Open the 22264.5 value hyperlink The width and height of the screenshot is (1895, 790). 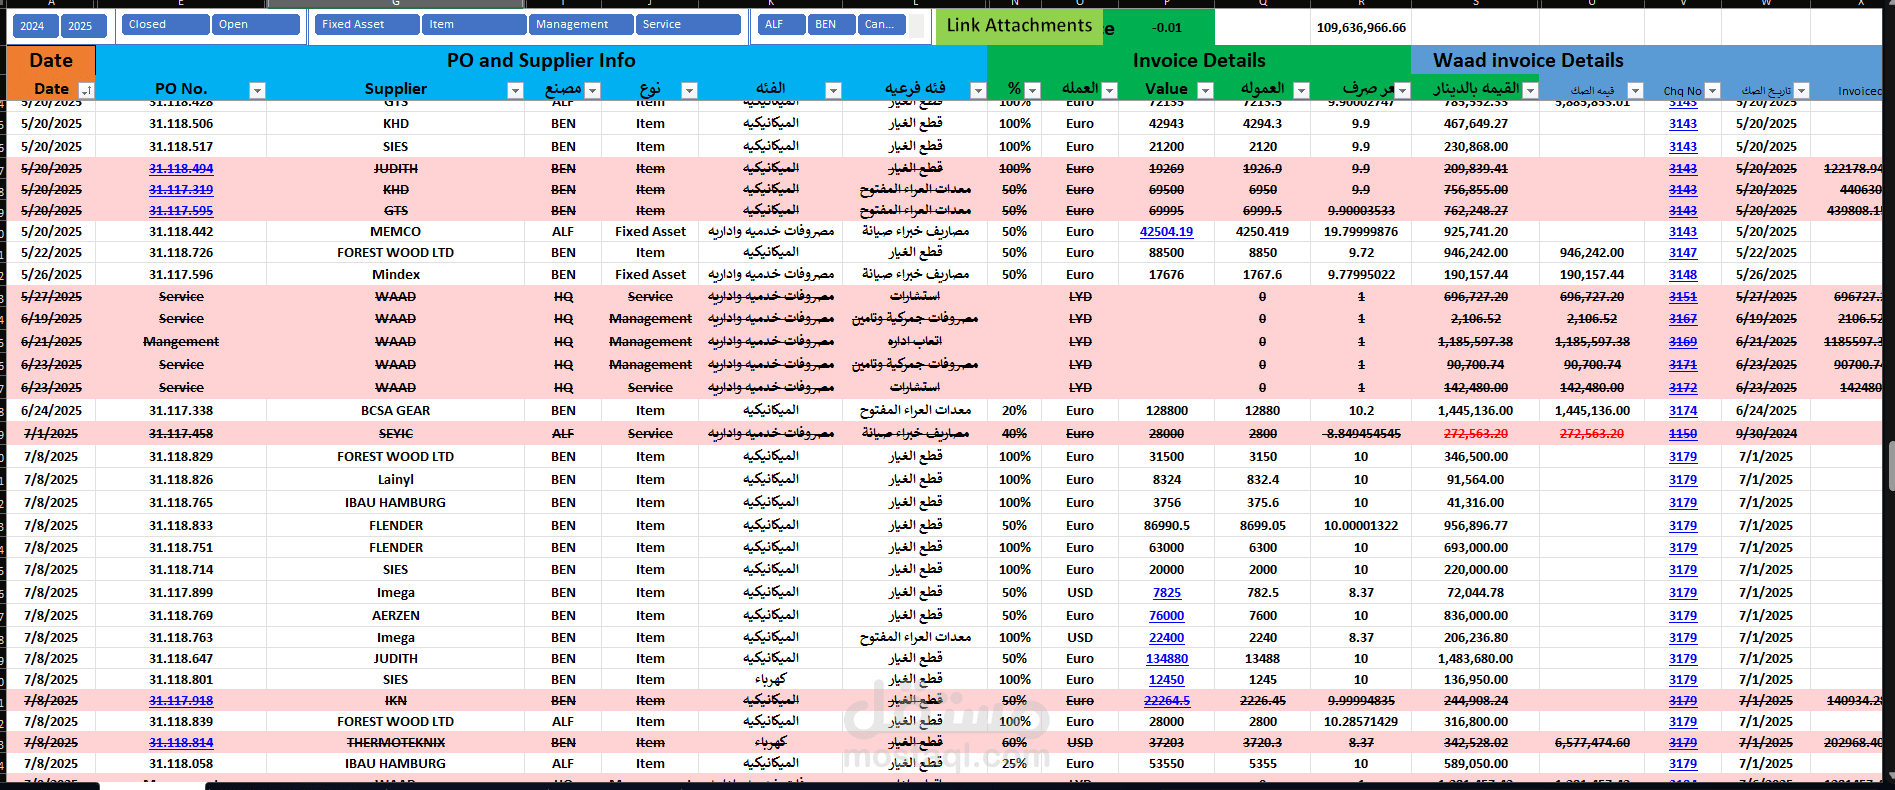tap(1166, 700)
